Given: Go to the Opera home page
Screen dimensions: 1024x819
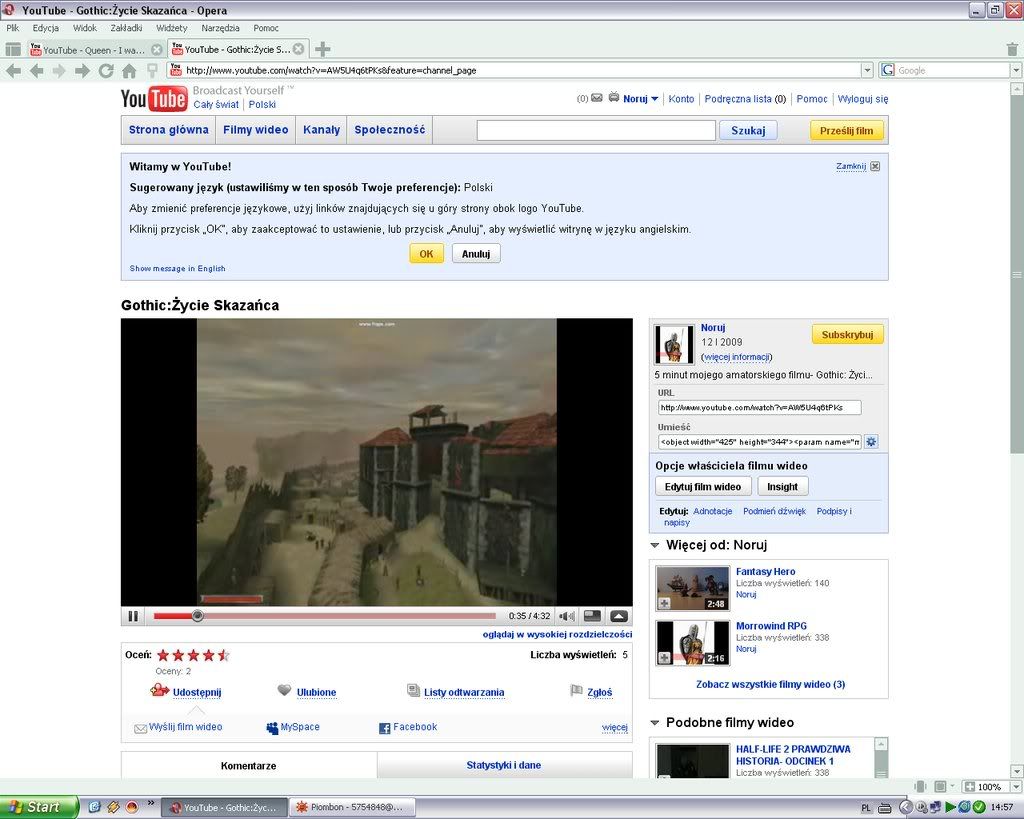Looking at the screenshot, I should coord(129,71).
